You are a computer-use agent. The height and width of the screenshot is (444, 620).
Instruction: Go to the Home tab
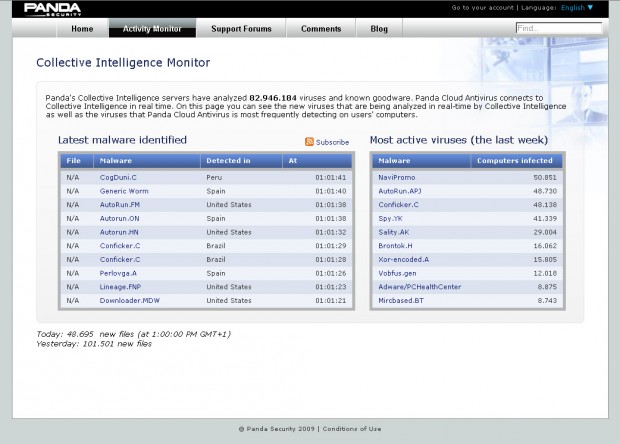(x=82, y=28)
